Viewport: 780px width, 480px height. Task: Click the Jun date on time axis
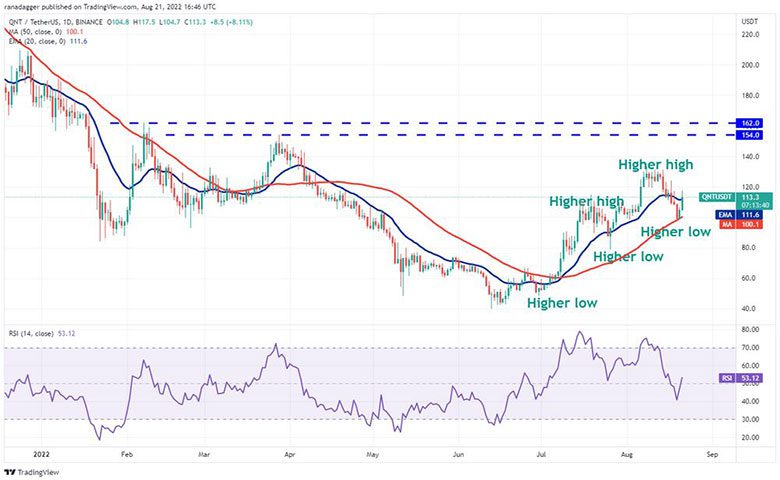(x=459, y=455)
